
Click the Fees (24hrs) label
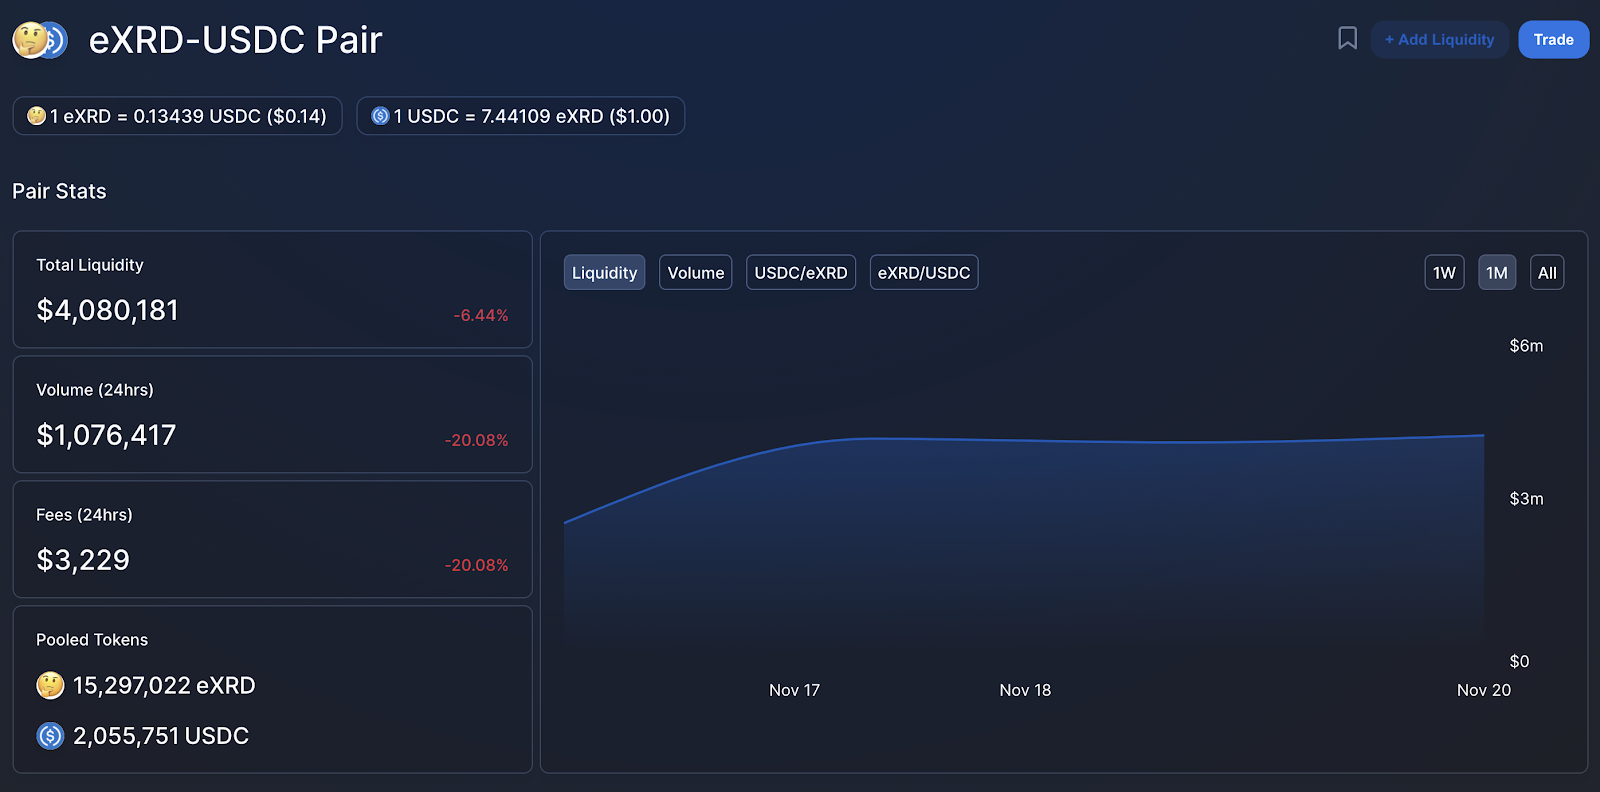click(x=84, y=515)
